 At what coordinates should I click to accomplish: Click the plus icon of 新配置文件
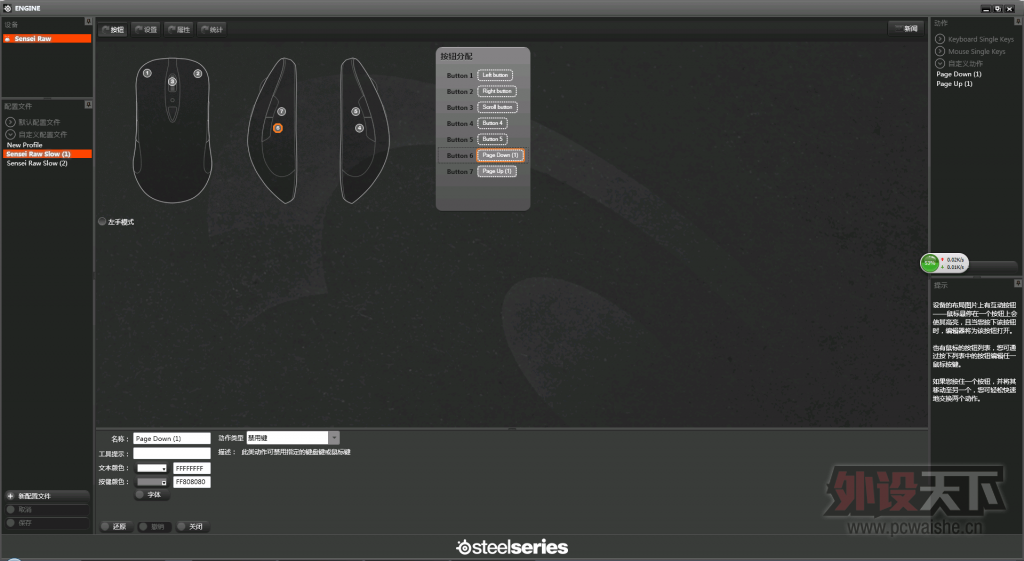coord(10,496)
